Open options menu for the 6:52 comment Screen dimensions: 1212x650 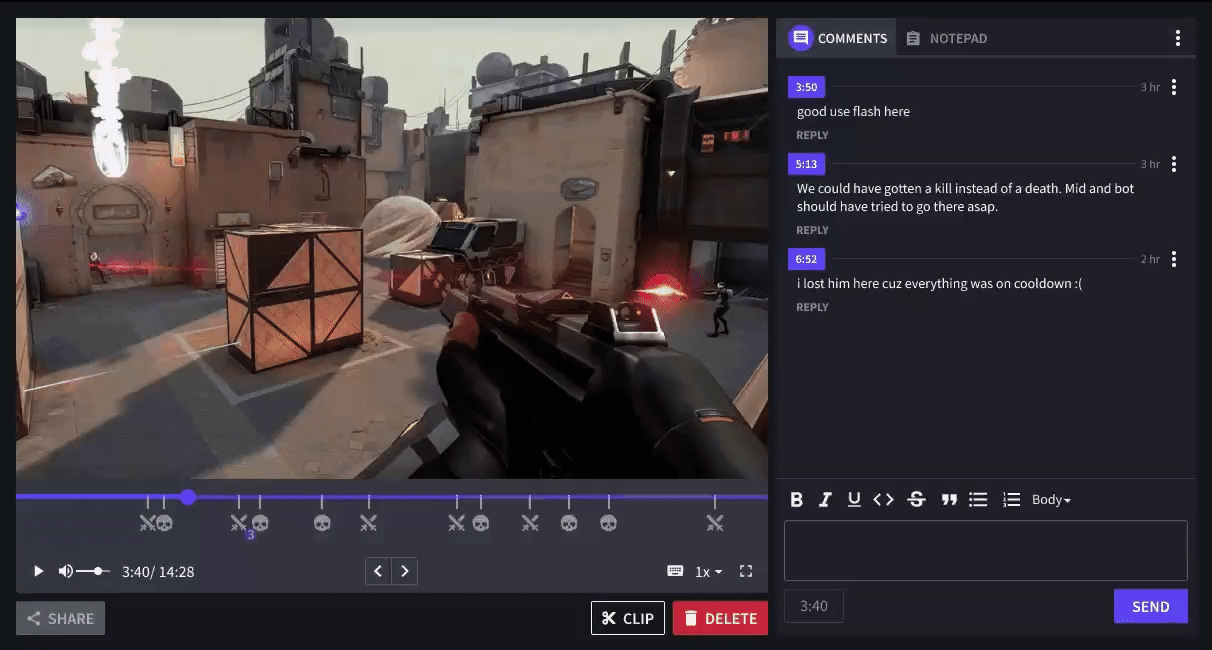pos(1173,259)
